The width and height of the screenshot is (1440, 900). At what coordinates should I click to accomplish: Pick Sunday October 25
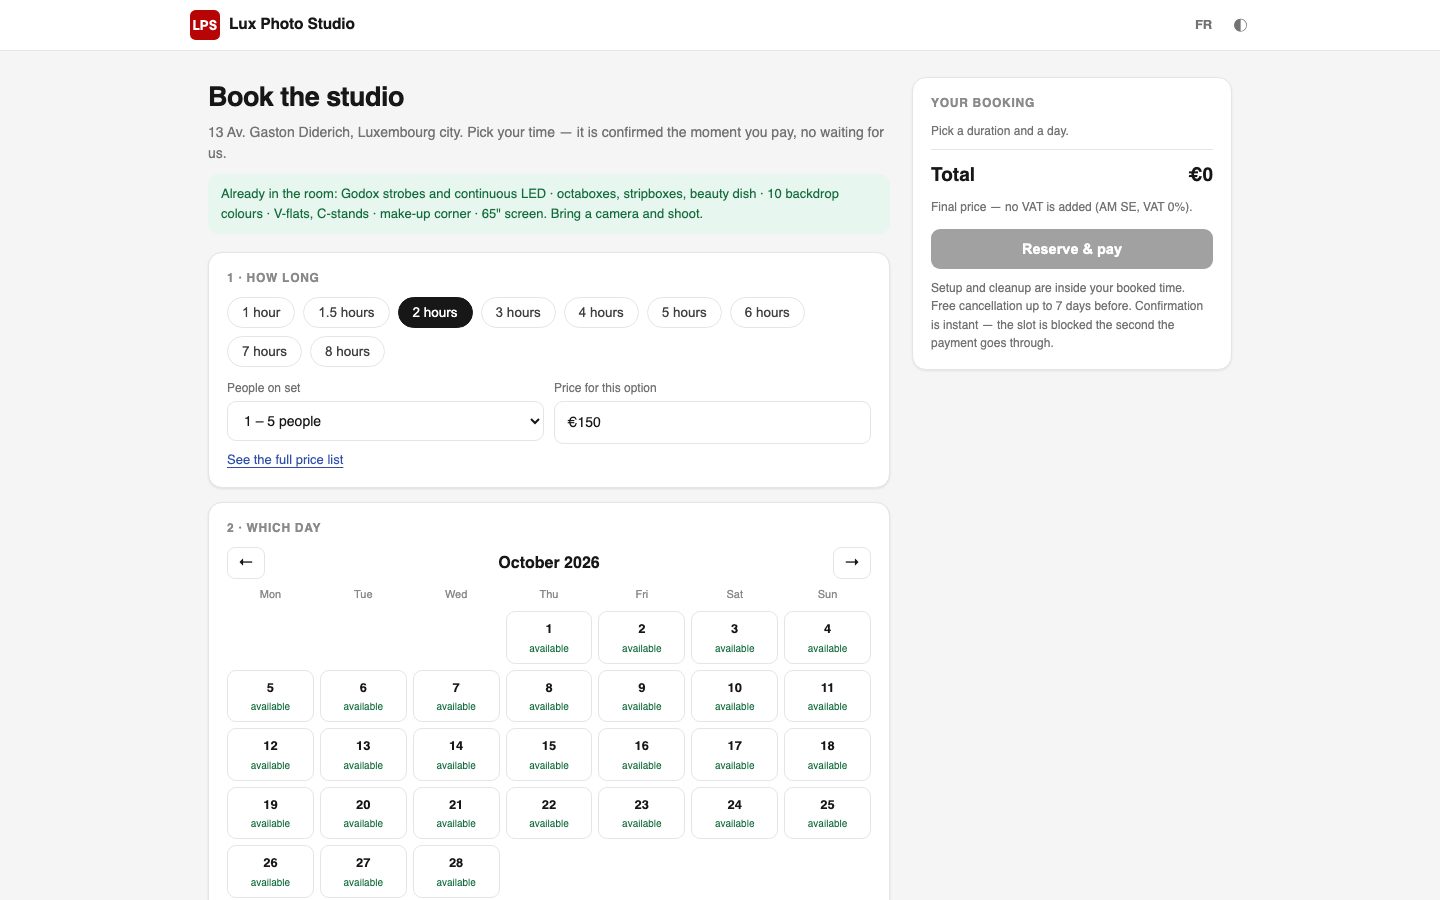pyautogui.click(x=828, y=813)
